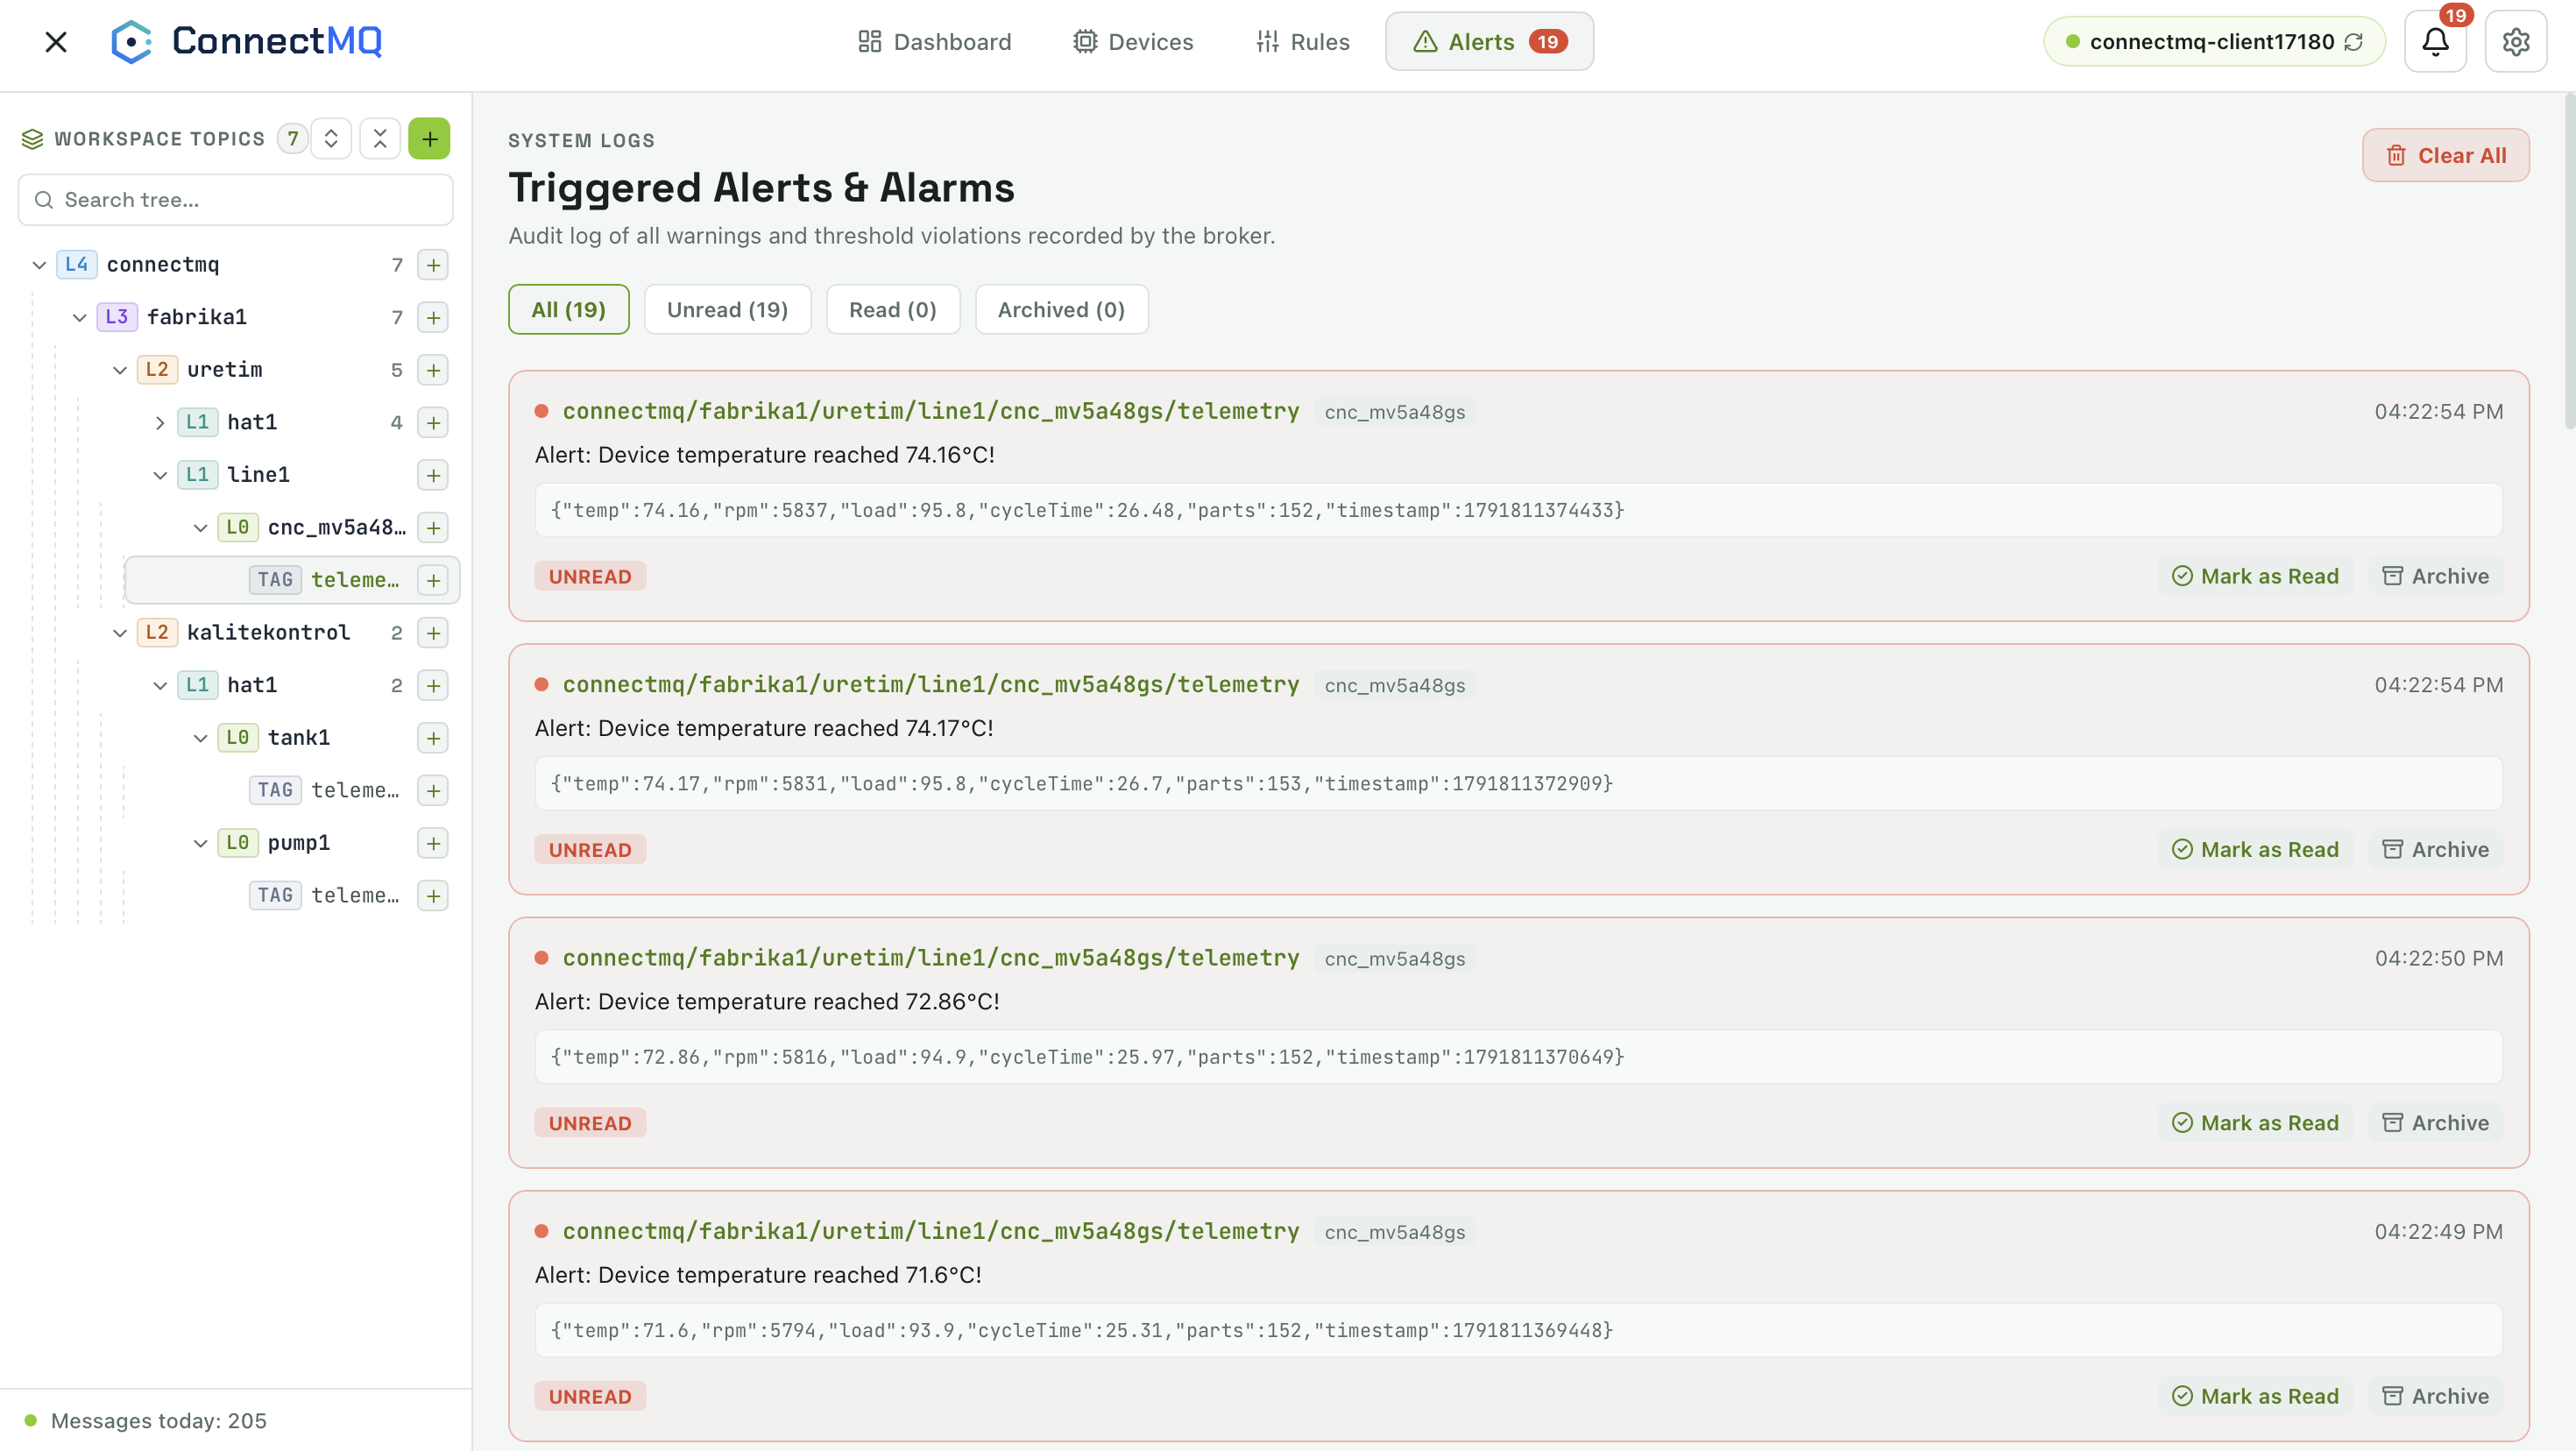Viewport: 2576px width, 1451px height.
Task: Click the plus beside tank1
Action: 433,738
